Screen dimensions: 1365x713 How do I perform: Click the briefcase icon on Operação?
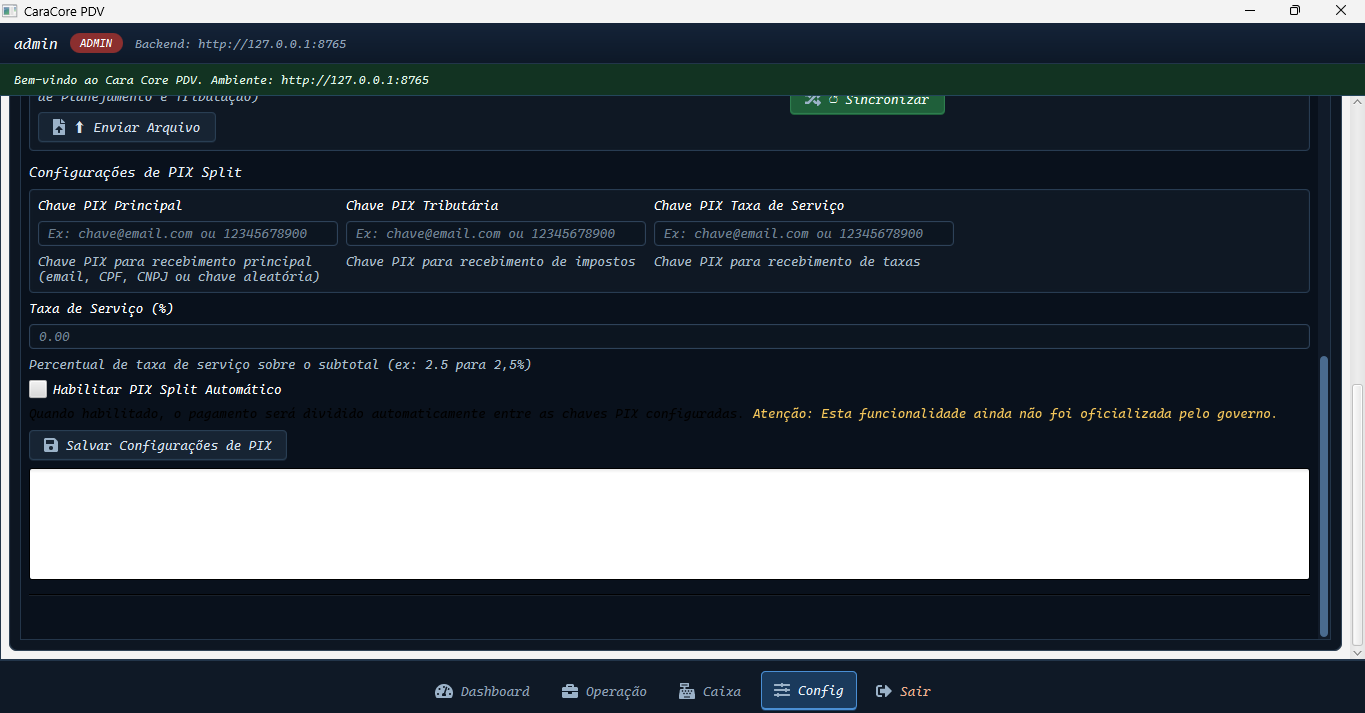(x=569, y=691)
